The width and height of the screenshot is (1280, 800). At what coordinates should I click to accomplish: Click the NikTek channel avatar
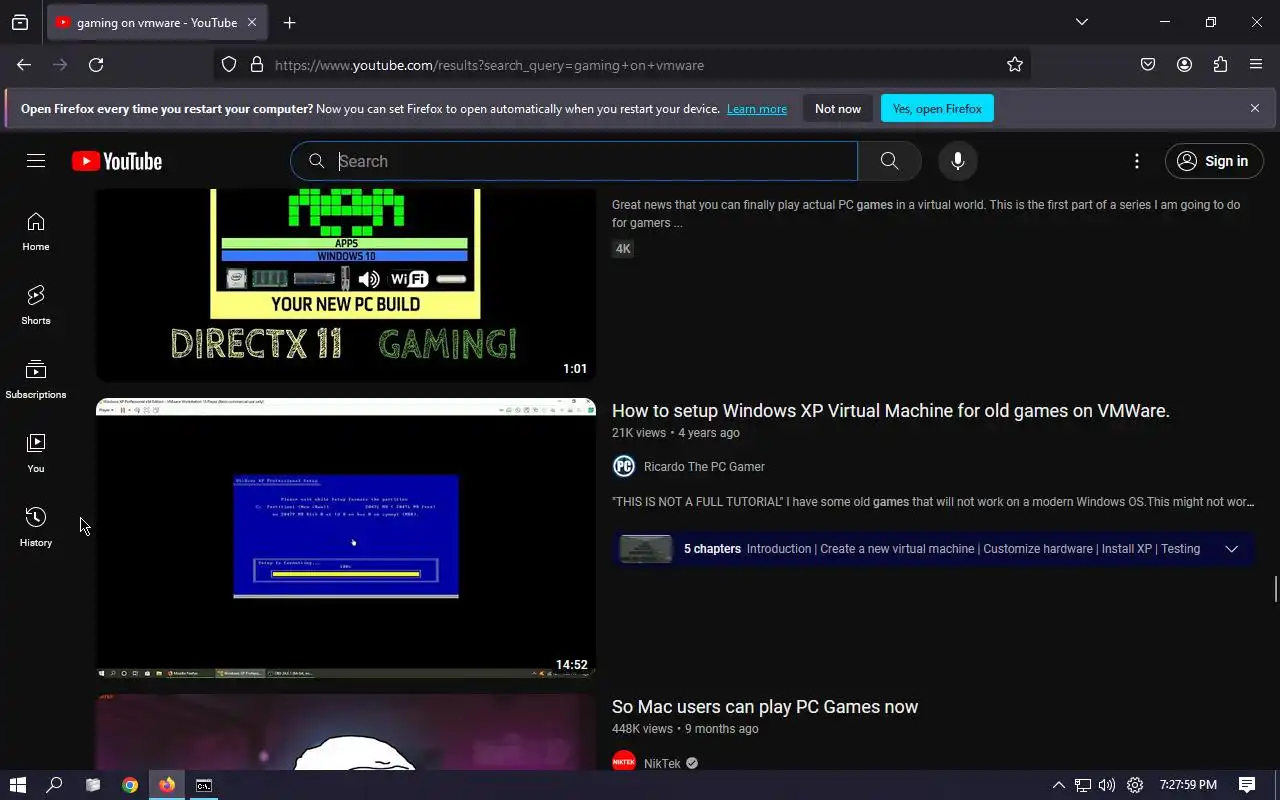point(624,763)
